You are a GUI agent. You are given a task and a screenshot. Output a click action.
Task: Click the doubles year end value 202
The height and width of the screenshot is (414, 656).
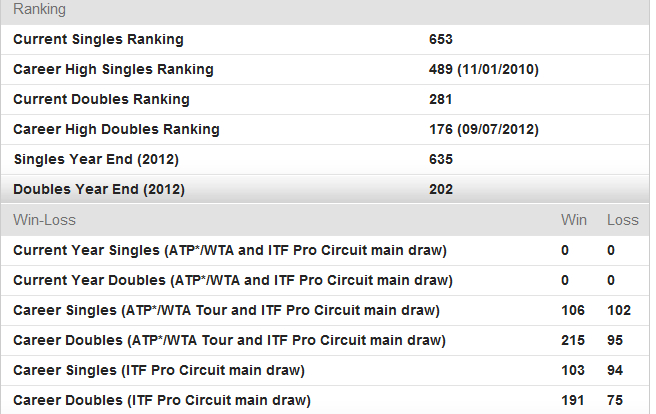441,190
